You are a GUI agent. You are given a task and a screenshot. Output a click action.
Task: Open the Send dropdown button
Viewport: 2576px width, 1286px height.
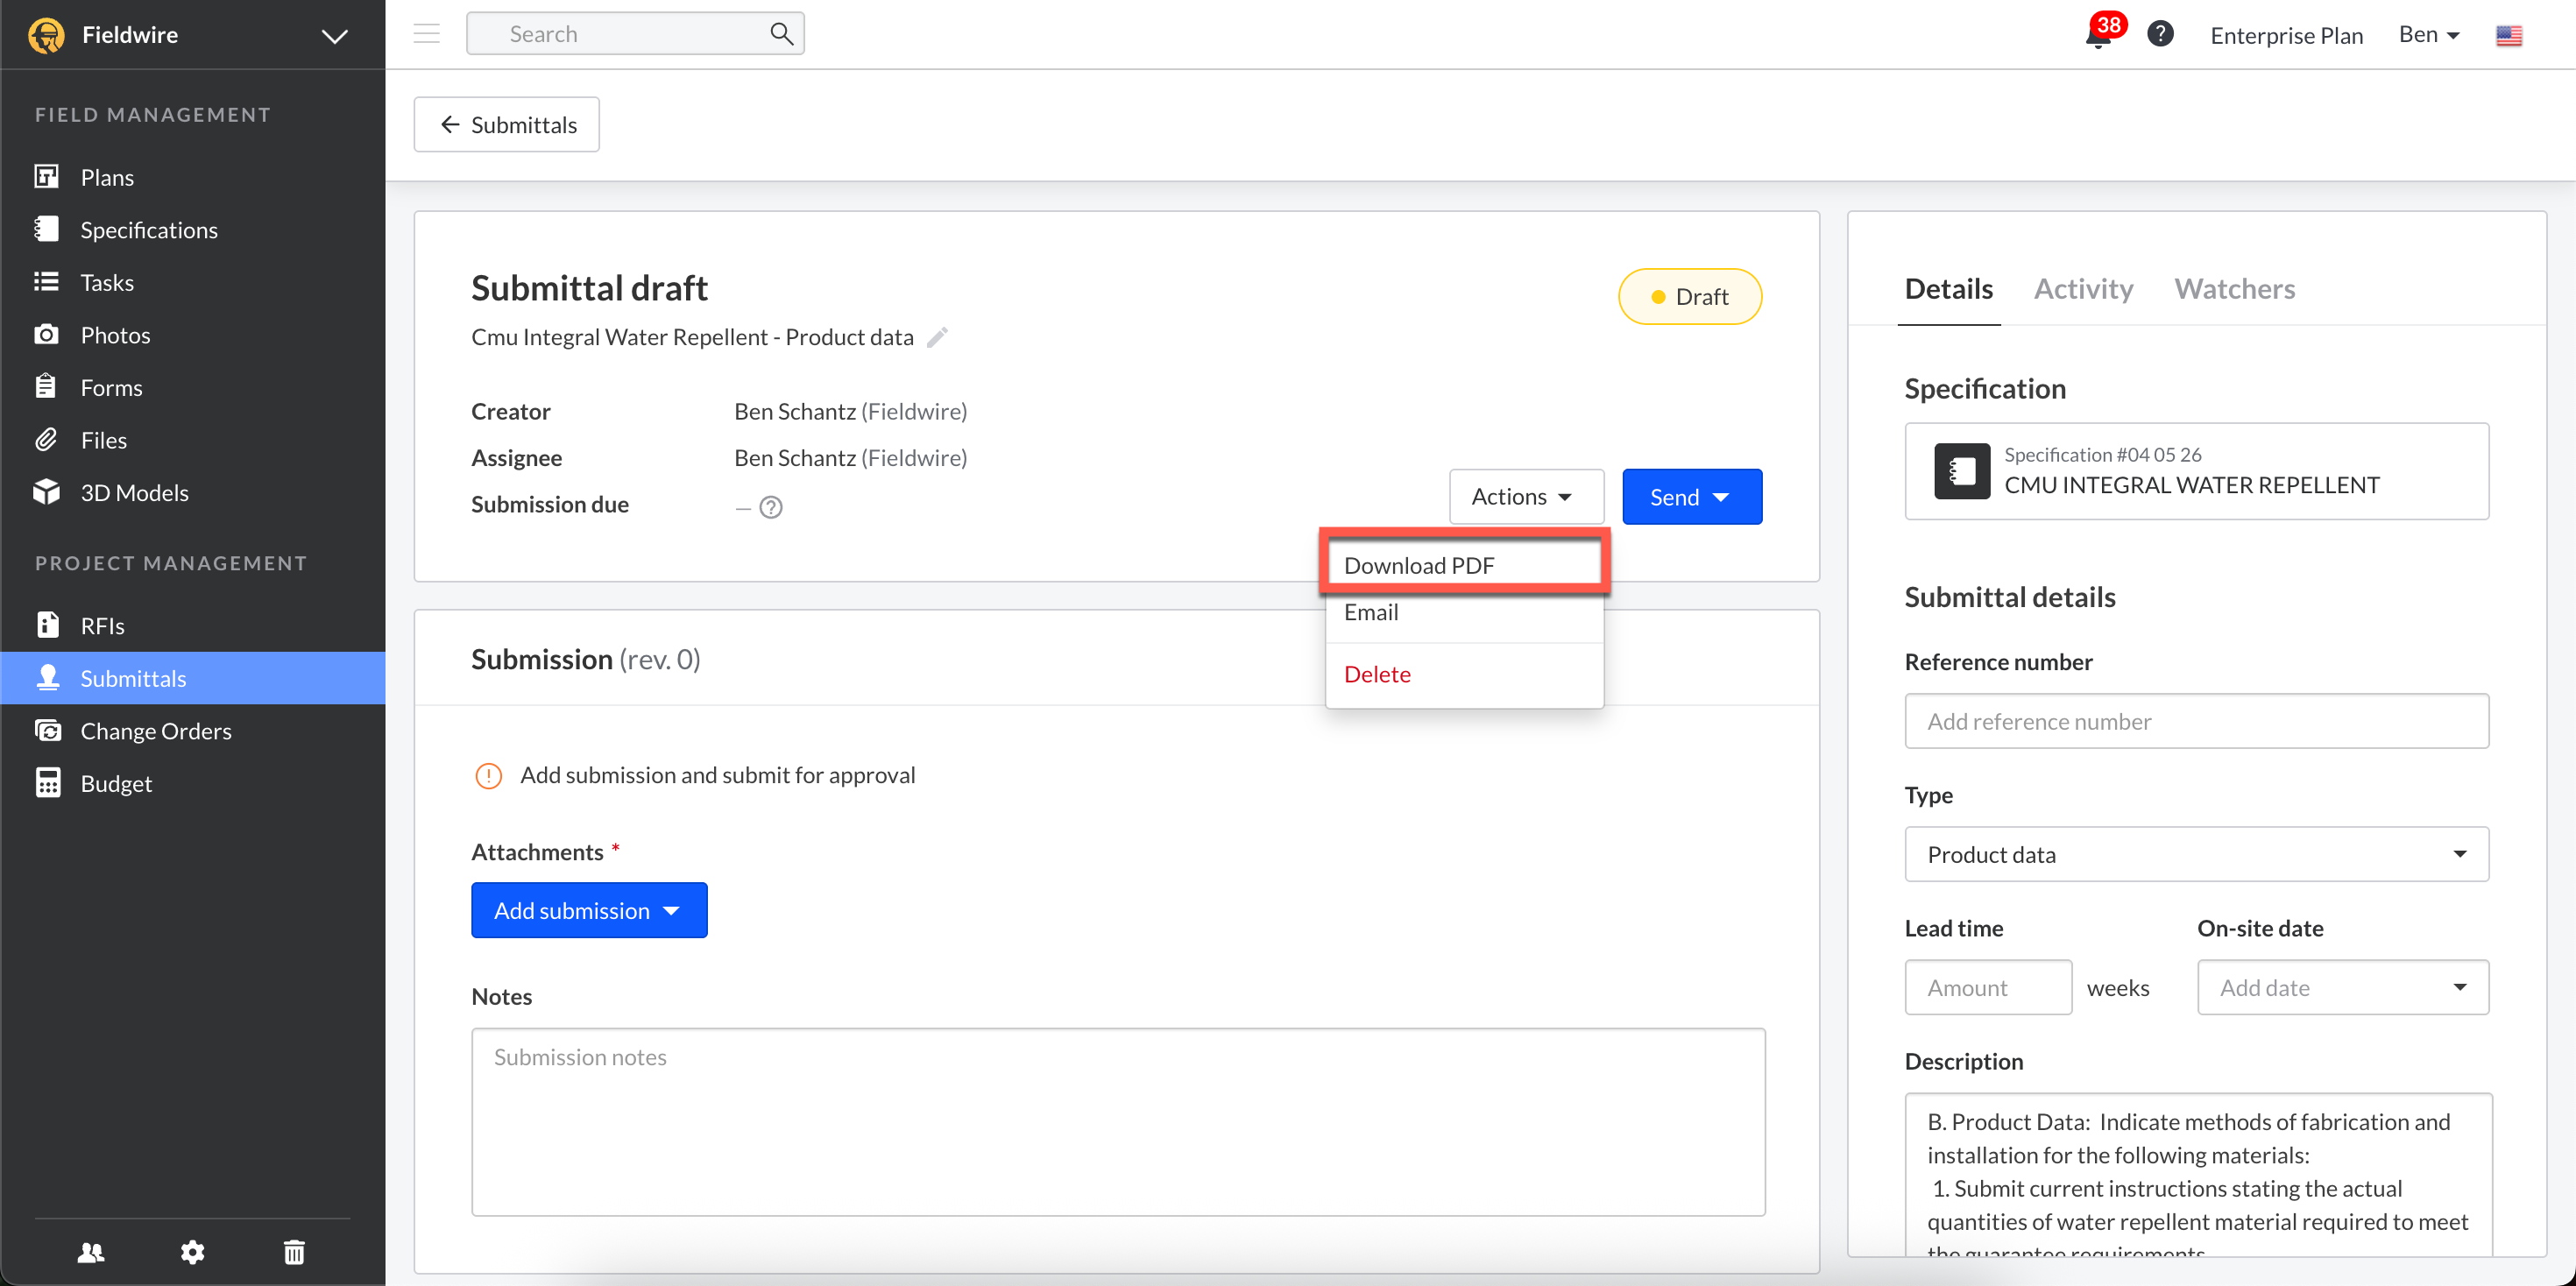[x=1691, y=496]
